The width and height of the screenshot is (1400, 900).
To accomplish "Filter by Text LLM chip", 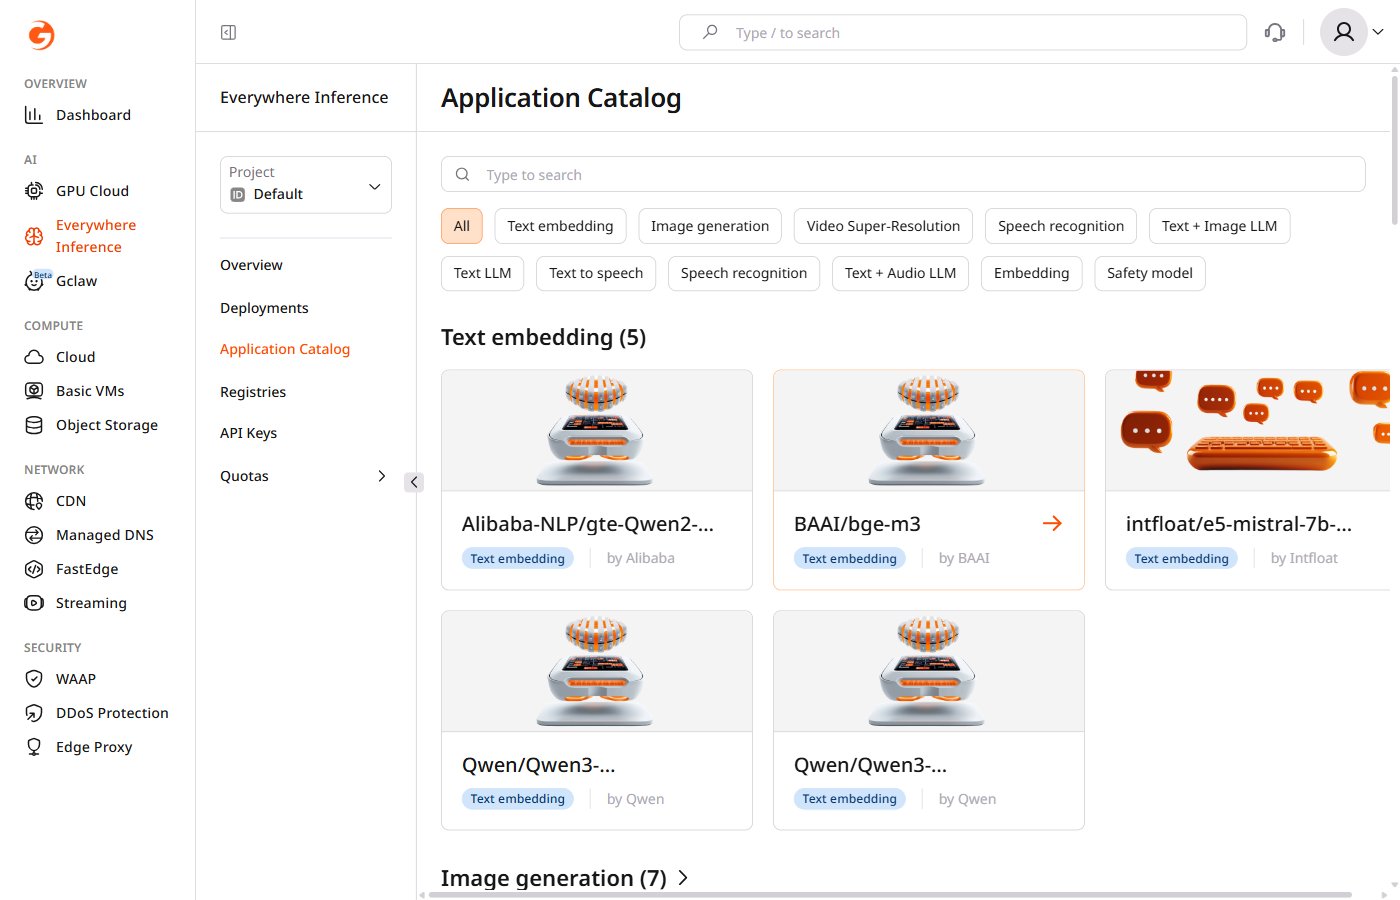I will (482, 273).
